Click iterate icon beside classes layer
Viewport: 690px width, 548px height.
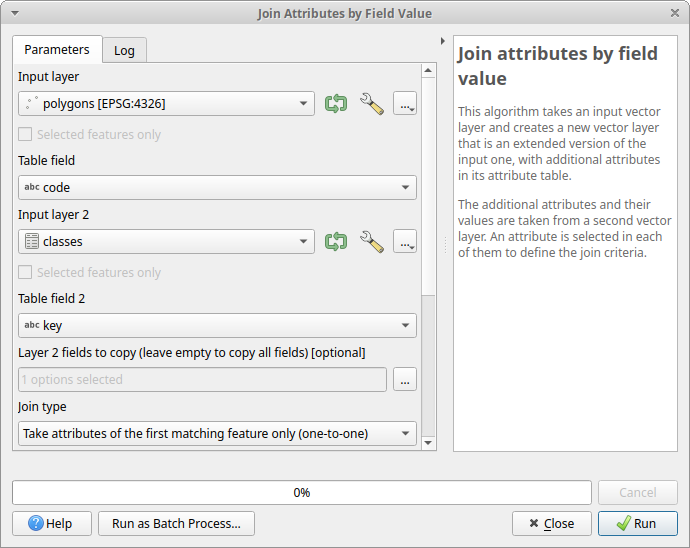(336, 241)
